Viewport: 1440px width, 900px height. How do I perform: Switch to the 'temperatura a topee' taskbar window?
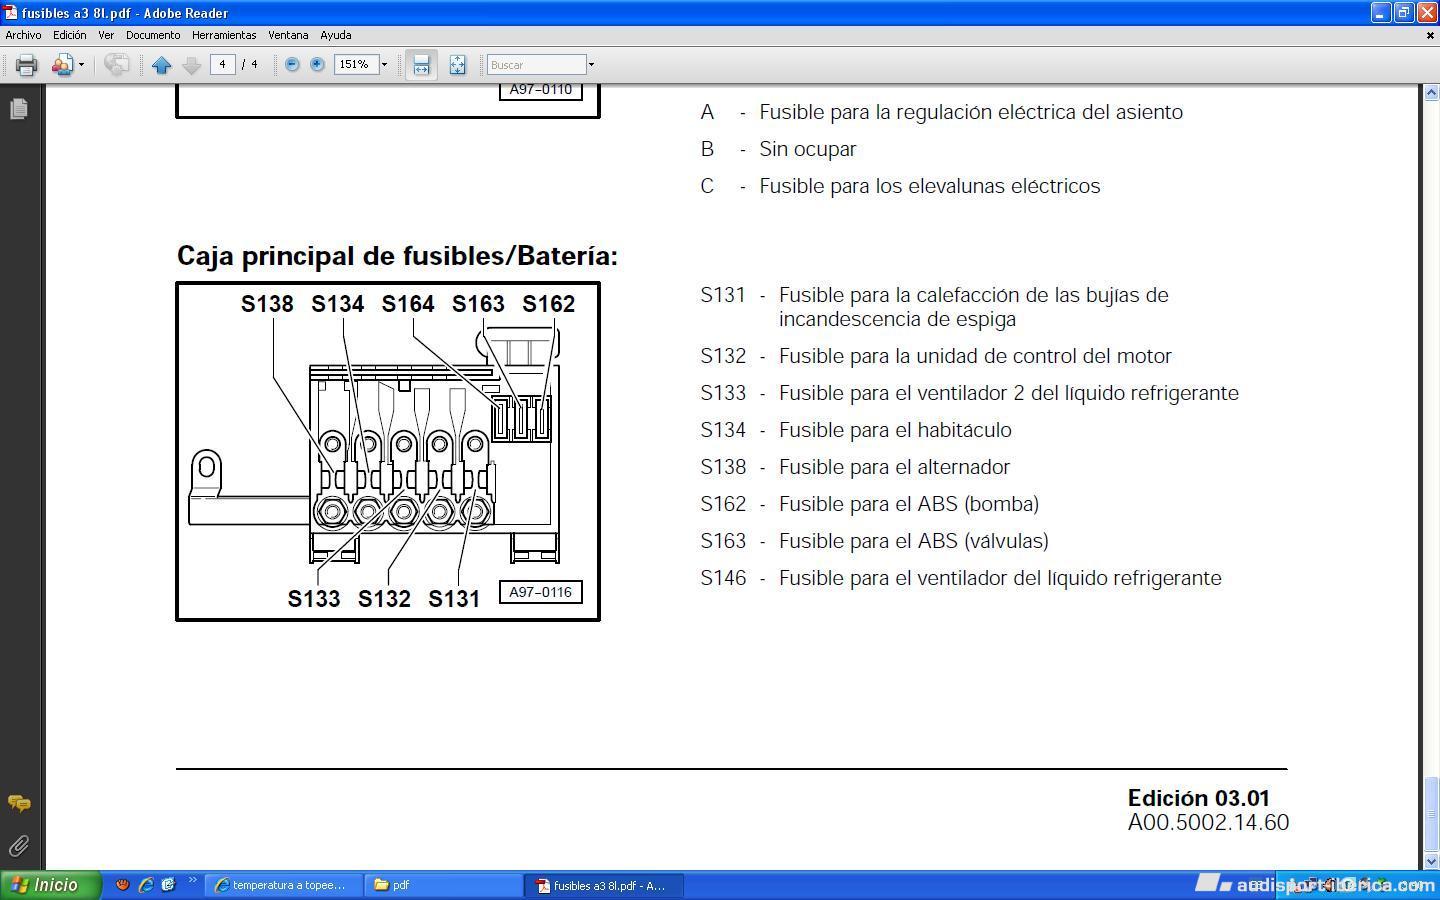click(283, 885)
